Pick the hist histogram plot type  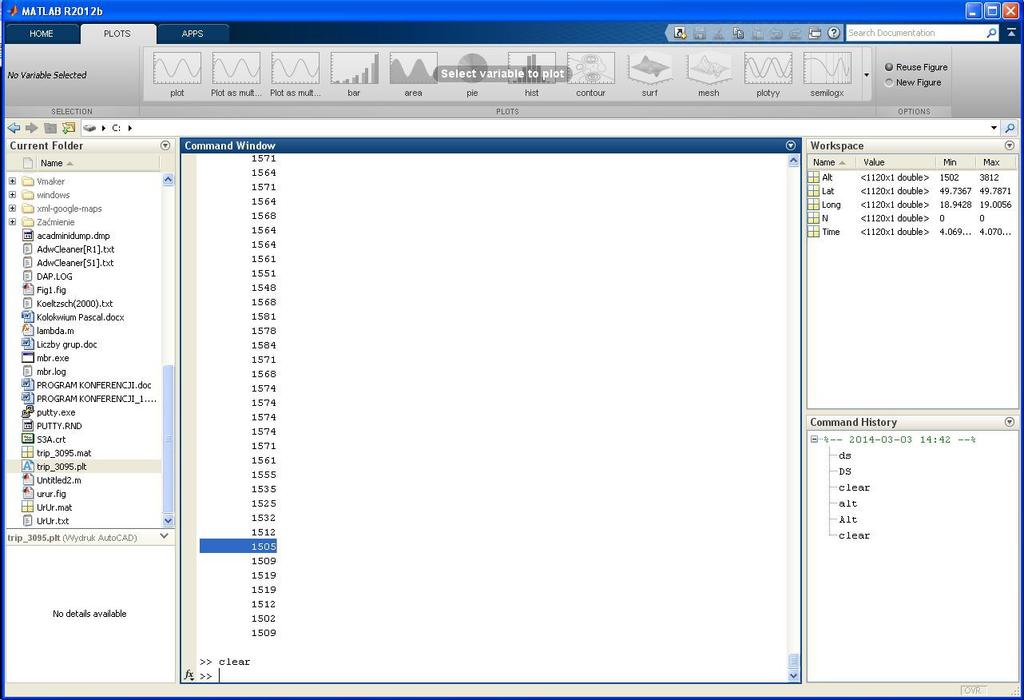click(532, 75)
